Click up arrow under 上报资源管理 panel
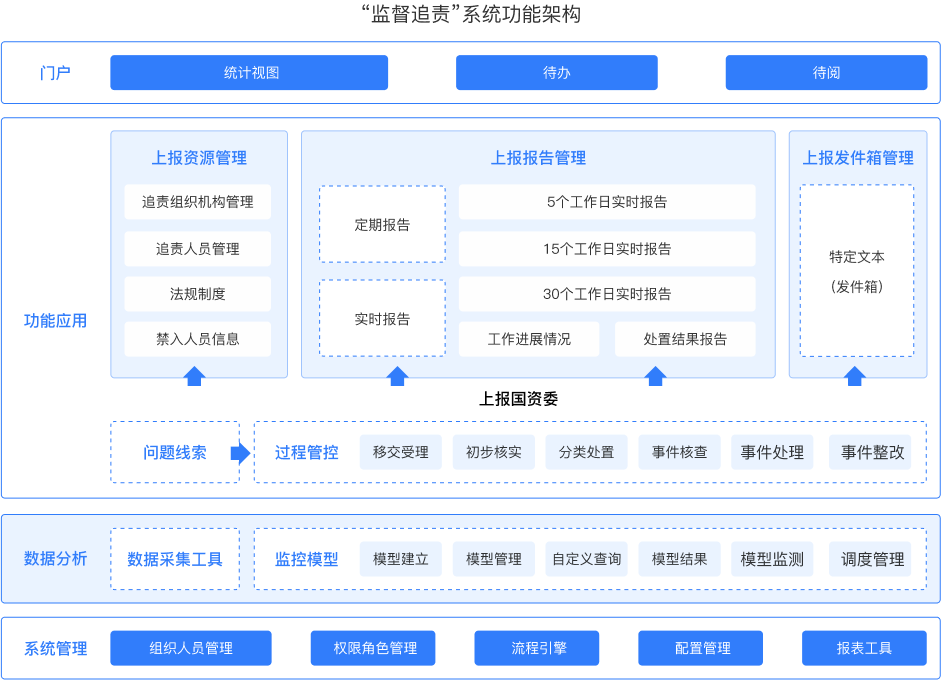 (194, 376)
